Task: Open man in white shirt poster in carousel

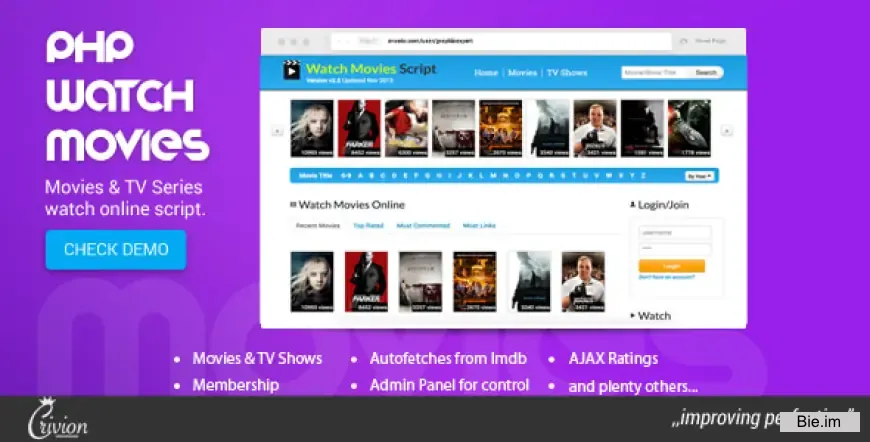Action: pyautogui.click(x=595, y=128)
